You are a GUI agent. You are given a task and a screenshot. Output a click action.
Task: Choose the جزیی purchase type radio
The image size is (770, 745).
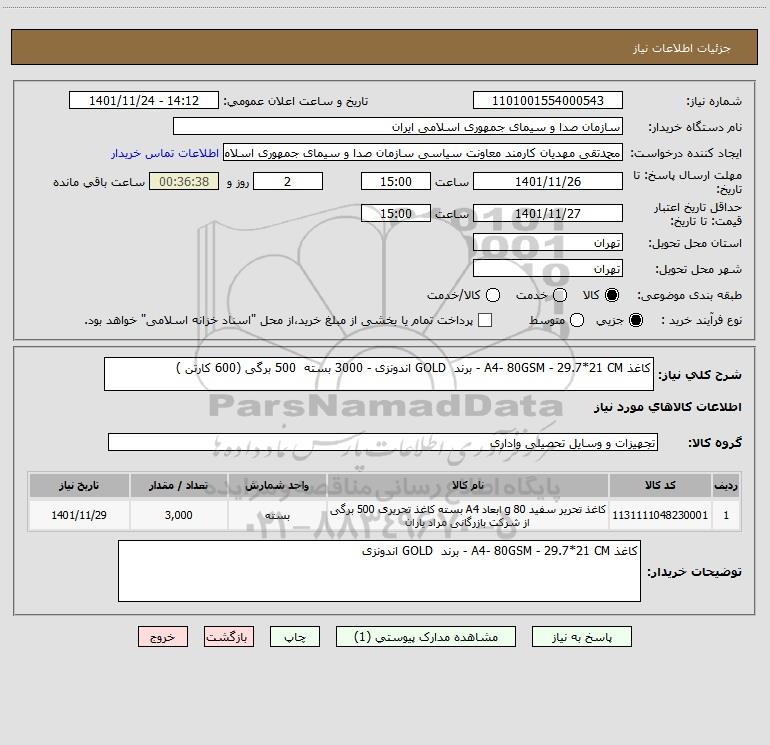(x=636, y=320)
